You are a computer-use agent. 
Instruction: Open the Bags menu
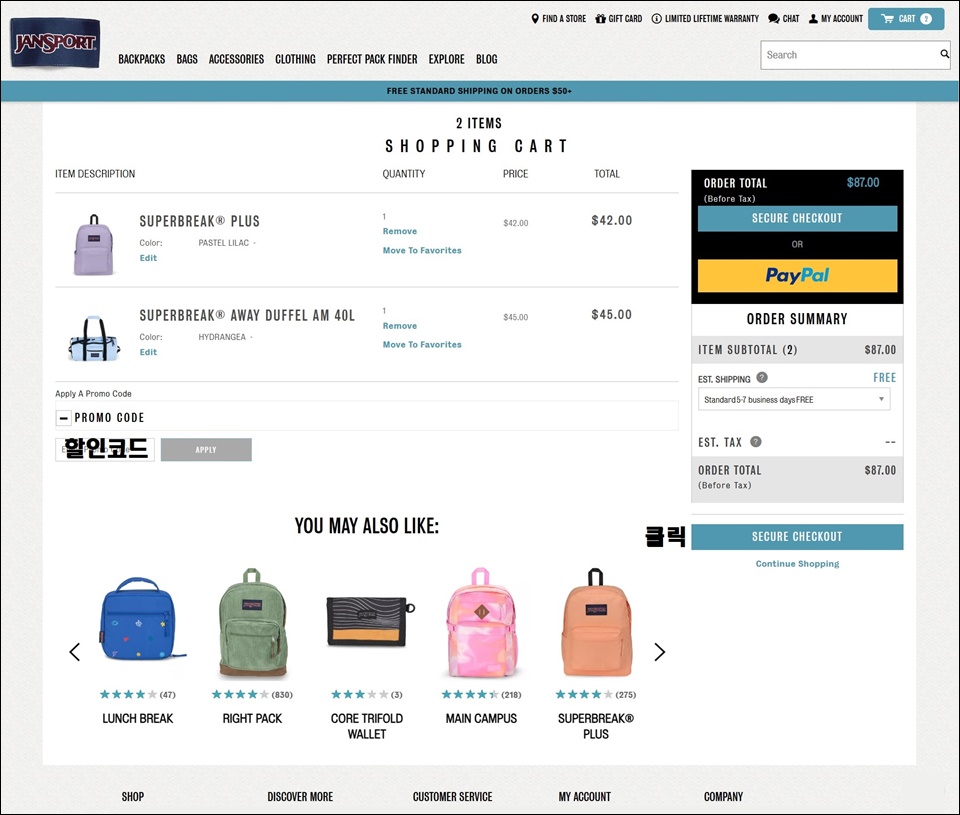pyautogui.click(x=187, y=59)
